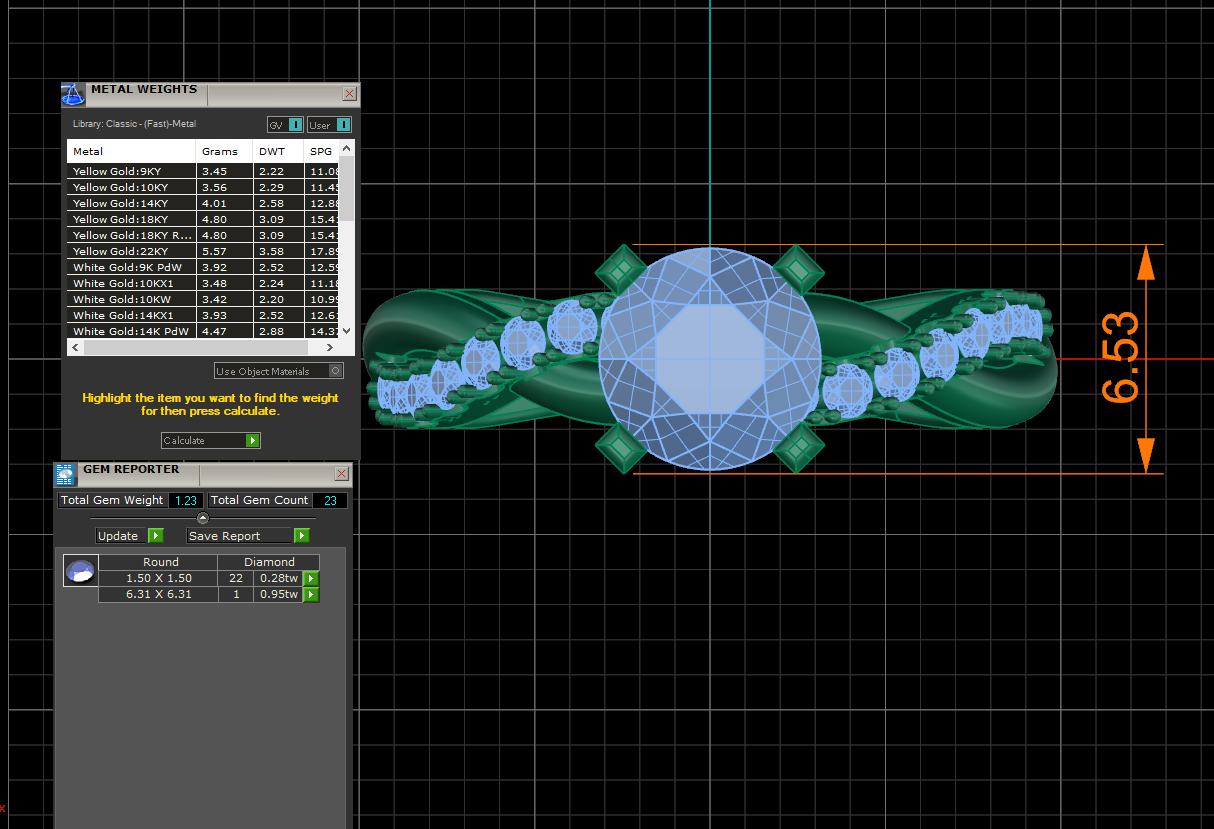Enable Use Object Materials option
The width and height of the screenshot is (1214, 829).
(x=336, y=371)
